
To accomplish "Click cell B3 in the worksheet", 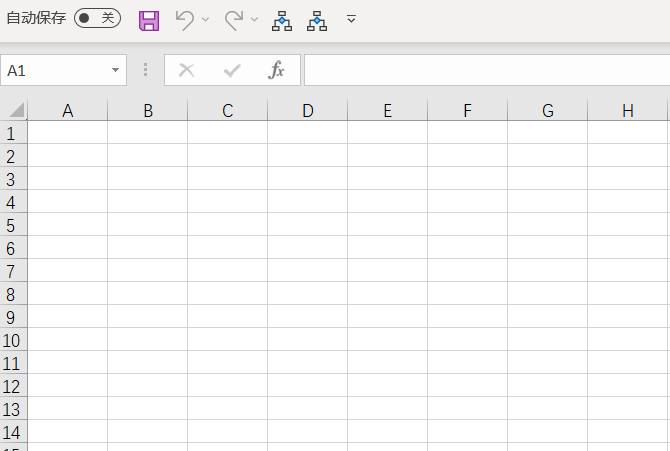I will click(x=147, y=178).
